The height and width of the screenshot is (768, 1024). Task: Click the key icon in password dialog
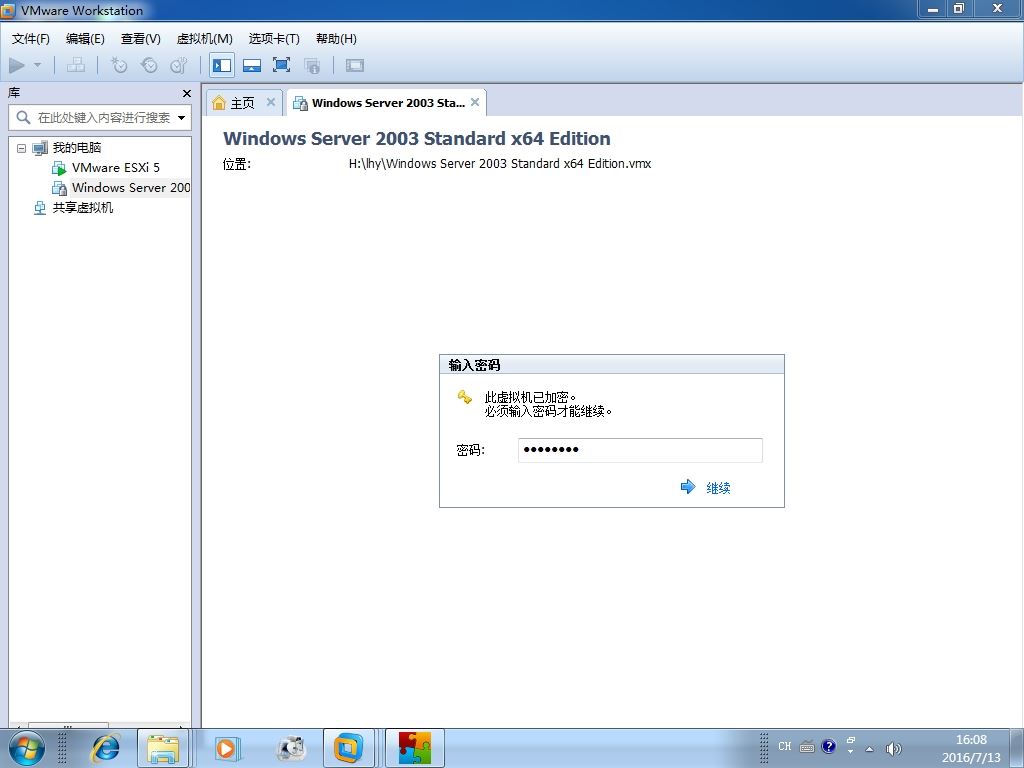coord(464,396)
